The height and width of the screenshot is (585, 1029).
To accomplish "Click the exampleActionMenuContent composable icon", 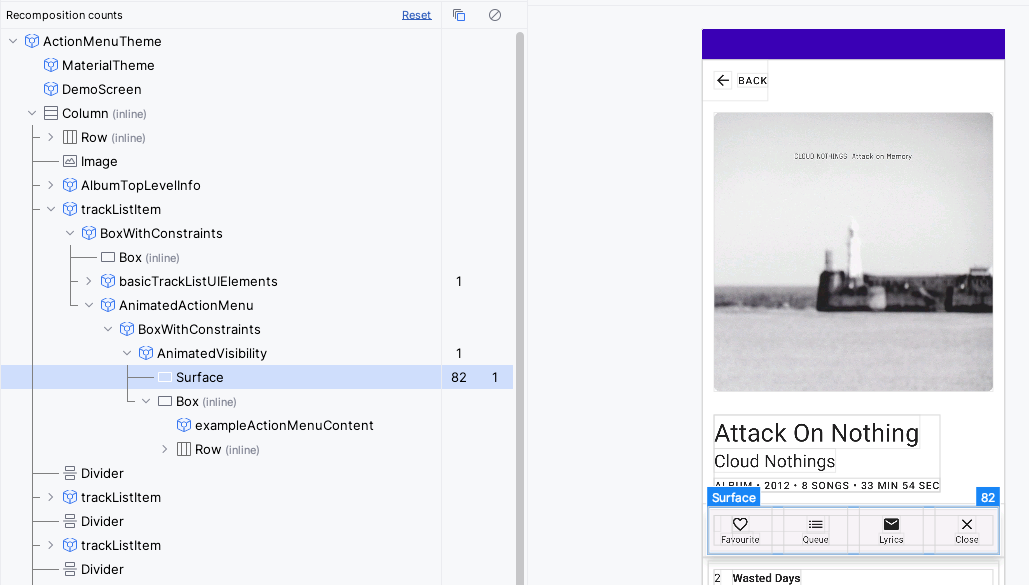I will tap(184, 425).
